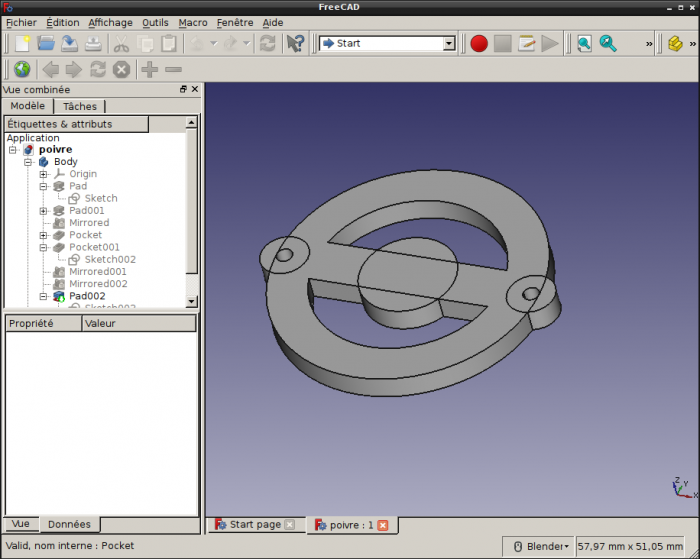The image size is (700, 559).
Task: Click the What's This help pointer icon
Action: (295, 43)
